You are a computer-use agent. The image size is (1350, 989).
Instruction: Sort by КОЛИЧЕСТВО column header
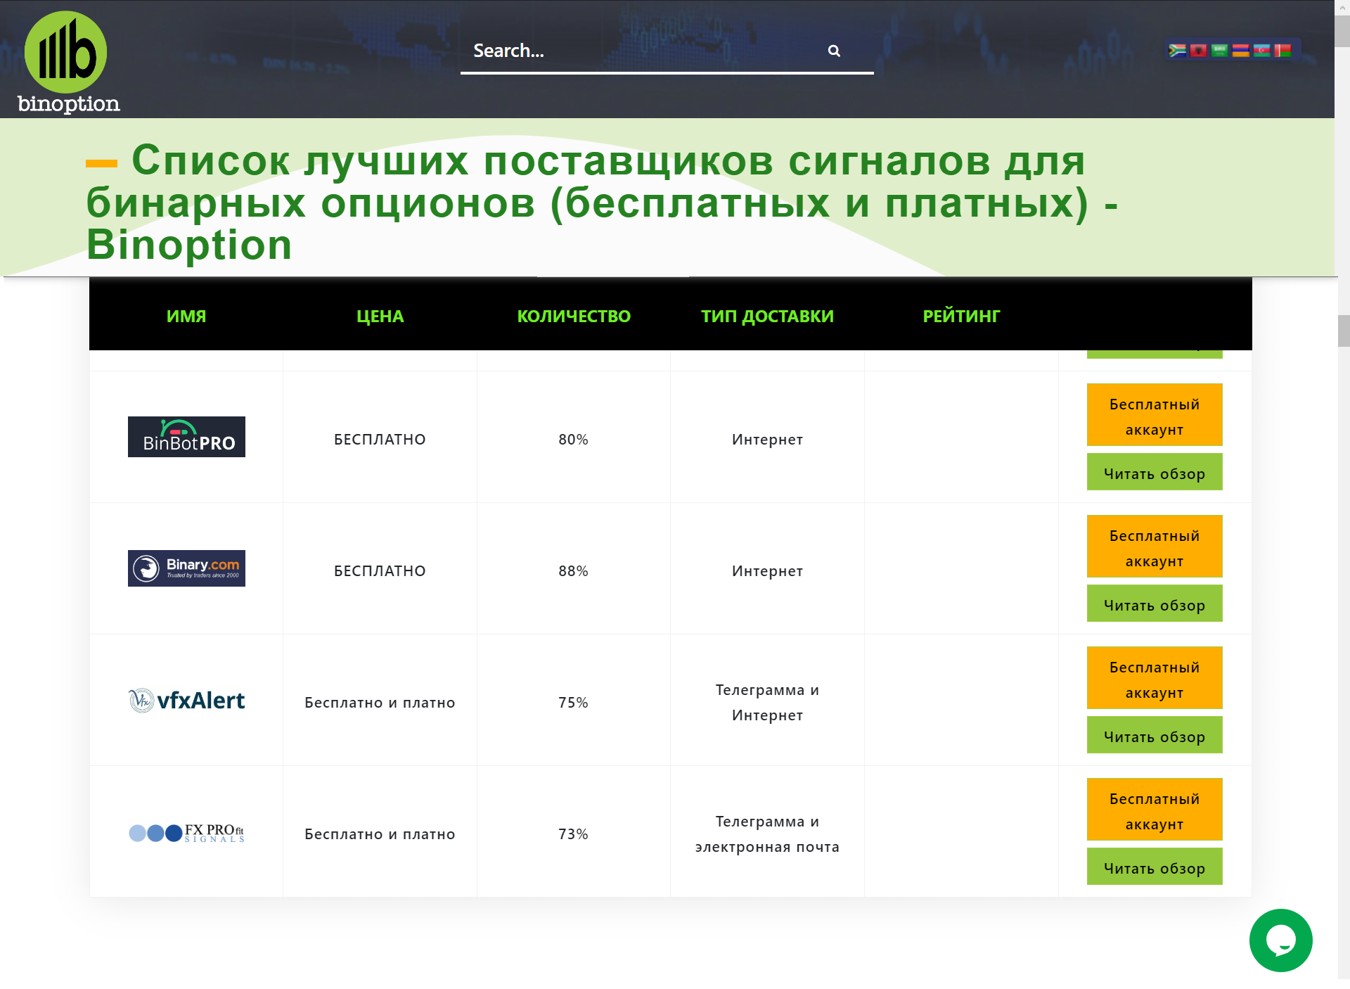[573, 316]
